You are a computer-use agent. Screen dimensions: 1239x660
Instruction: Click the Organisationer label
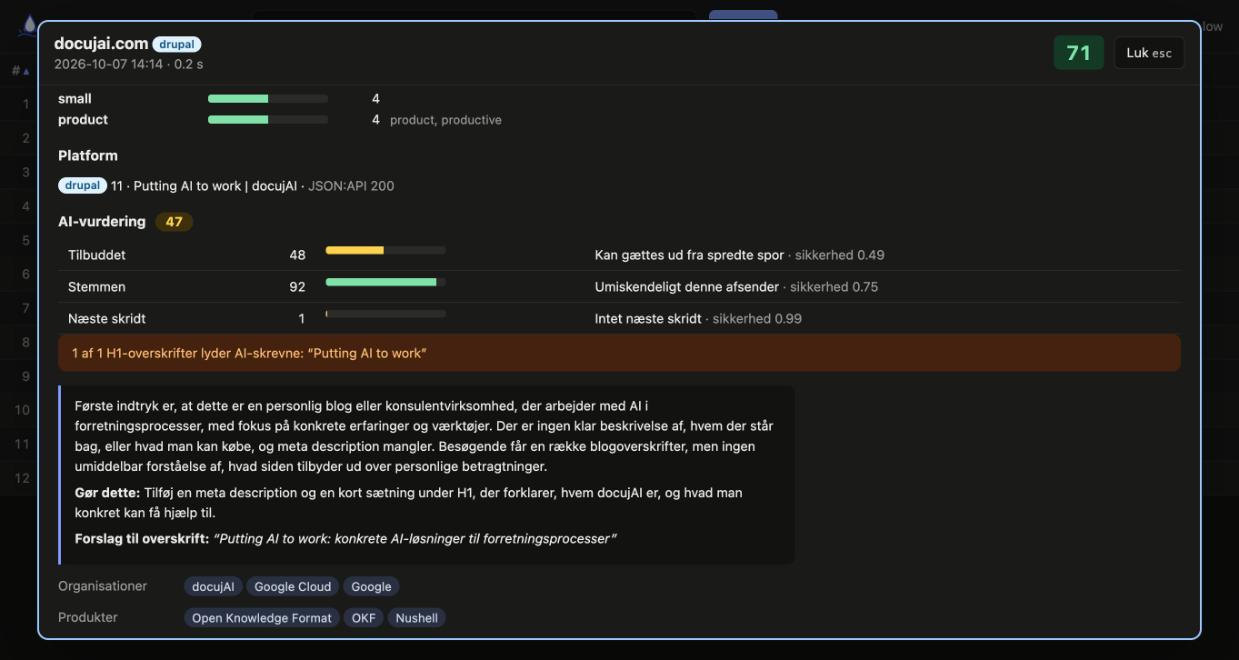point(103,586)
